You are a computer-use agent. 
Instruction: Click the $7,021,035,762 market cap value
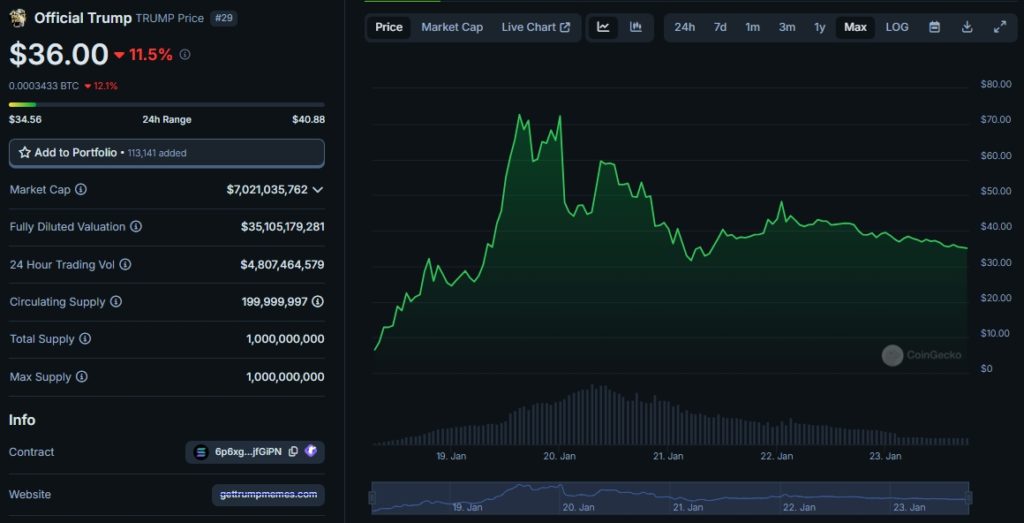(267, 190)
